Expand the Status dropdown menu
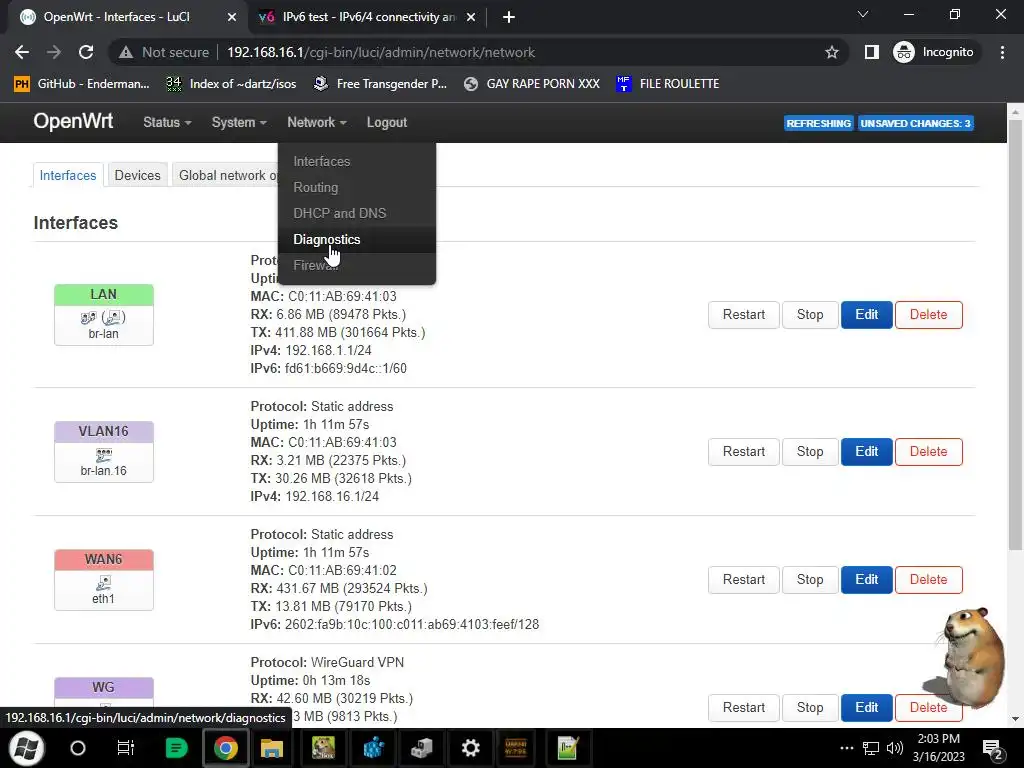Viewport: 1024px width, 768px height. pos(167,122)
